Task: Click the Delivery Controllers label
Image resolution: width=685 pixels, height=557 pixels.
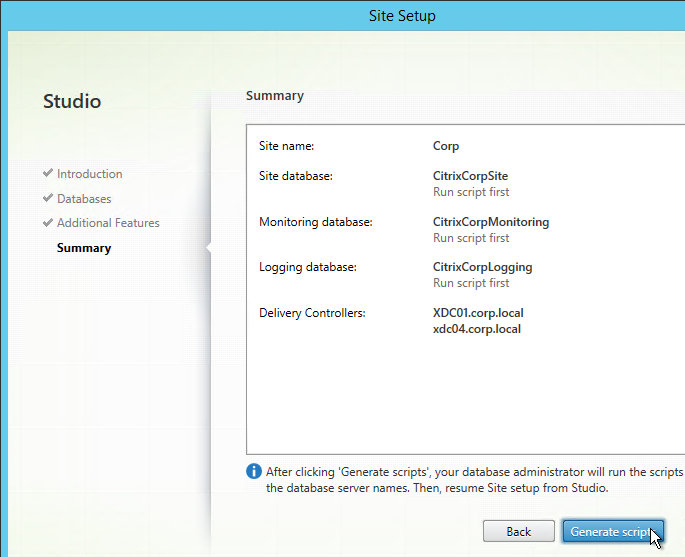Action: [312, 313]
